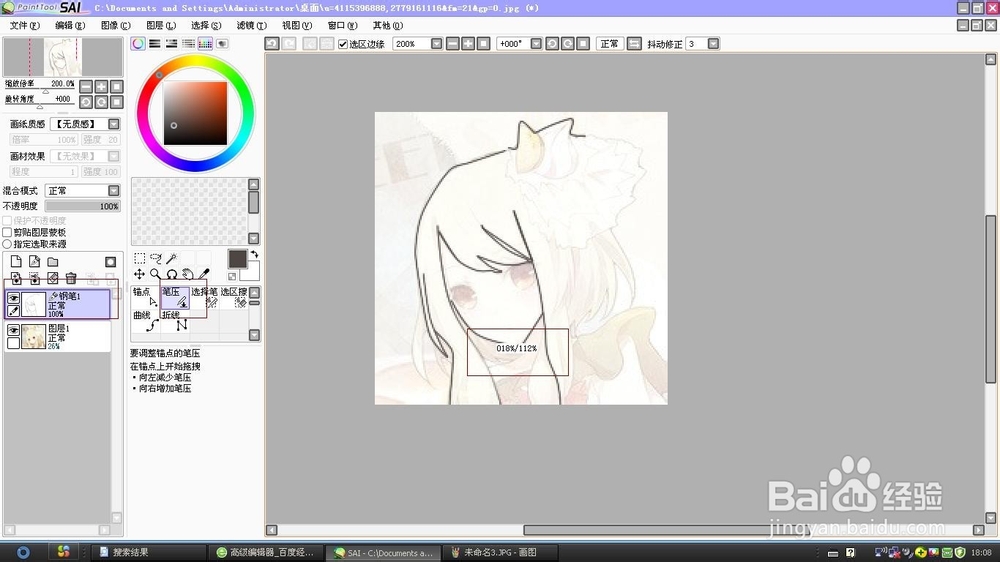Image resolution: width=1000 pixels, height=562 pixels.
Task: Click the foreground color swatch
Action: point(237,258)
